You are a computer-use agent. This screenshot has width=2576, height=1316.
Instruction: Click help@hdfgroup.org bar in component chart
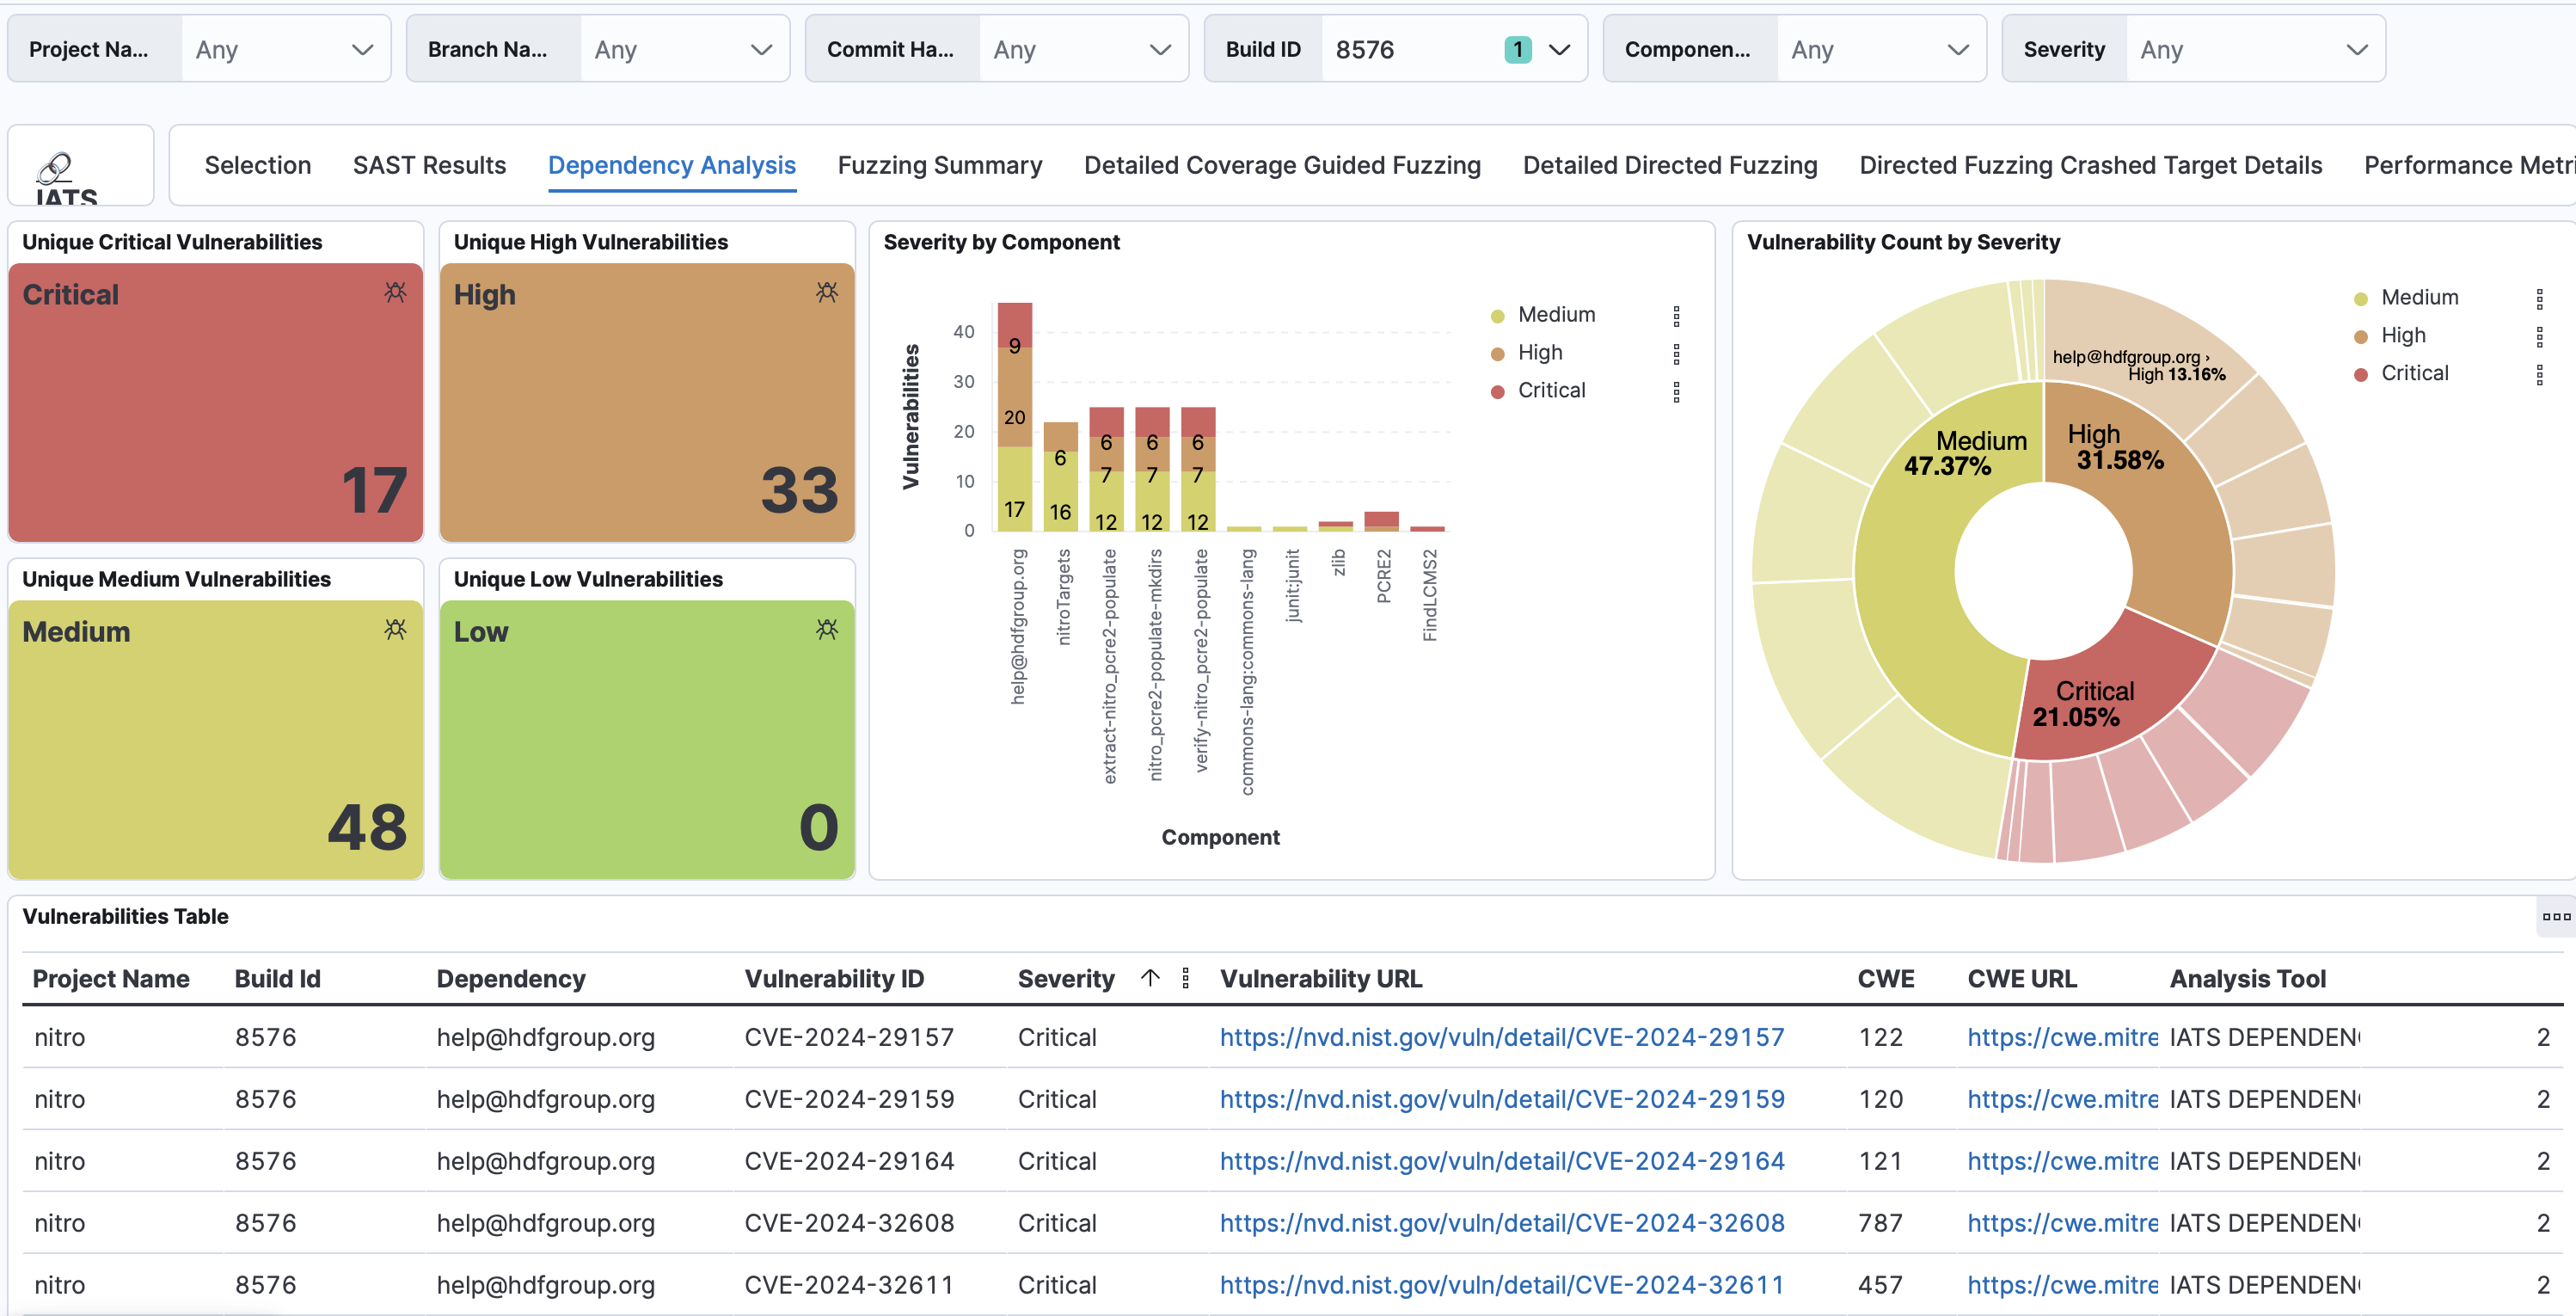click(x=1015, y=416)
